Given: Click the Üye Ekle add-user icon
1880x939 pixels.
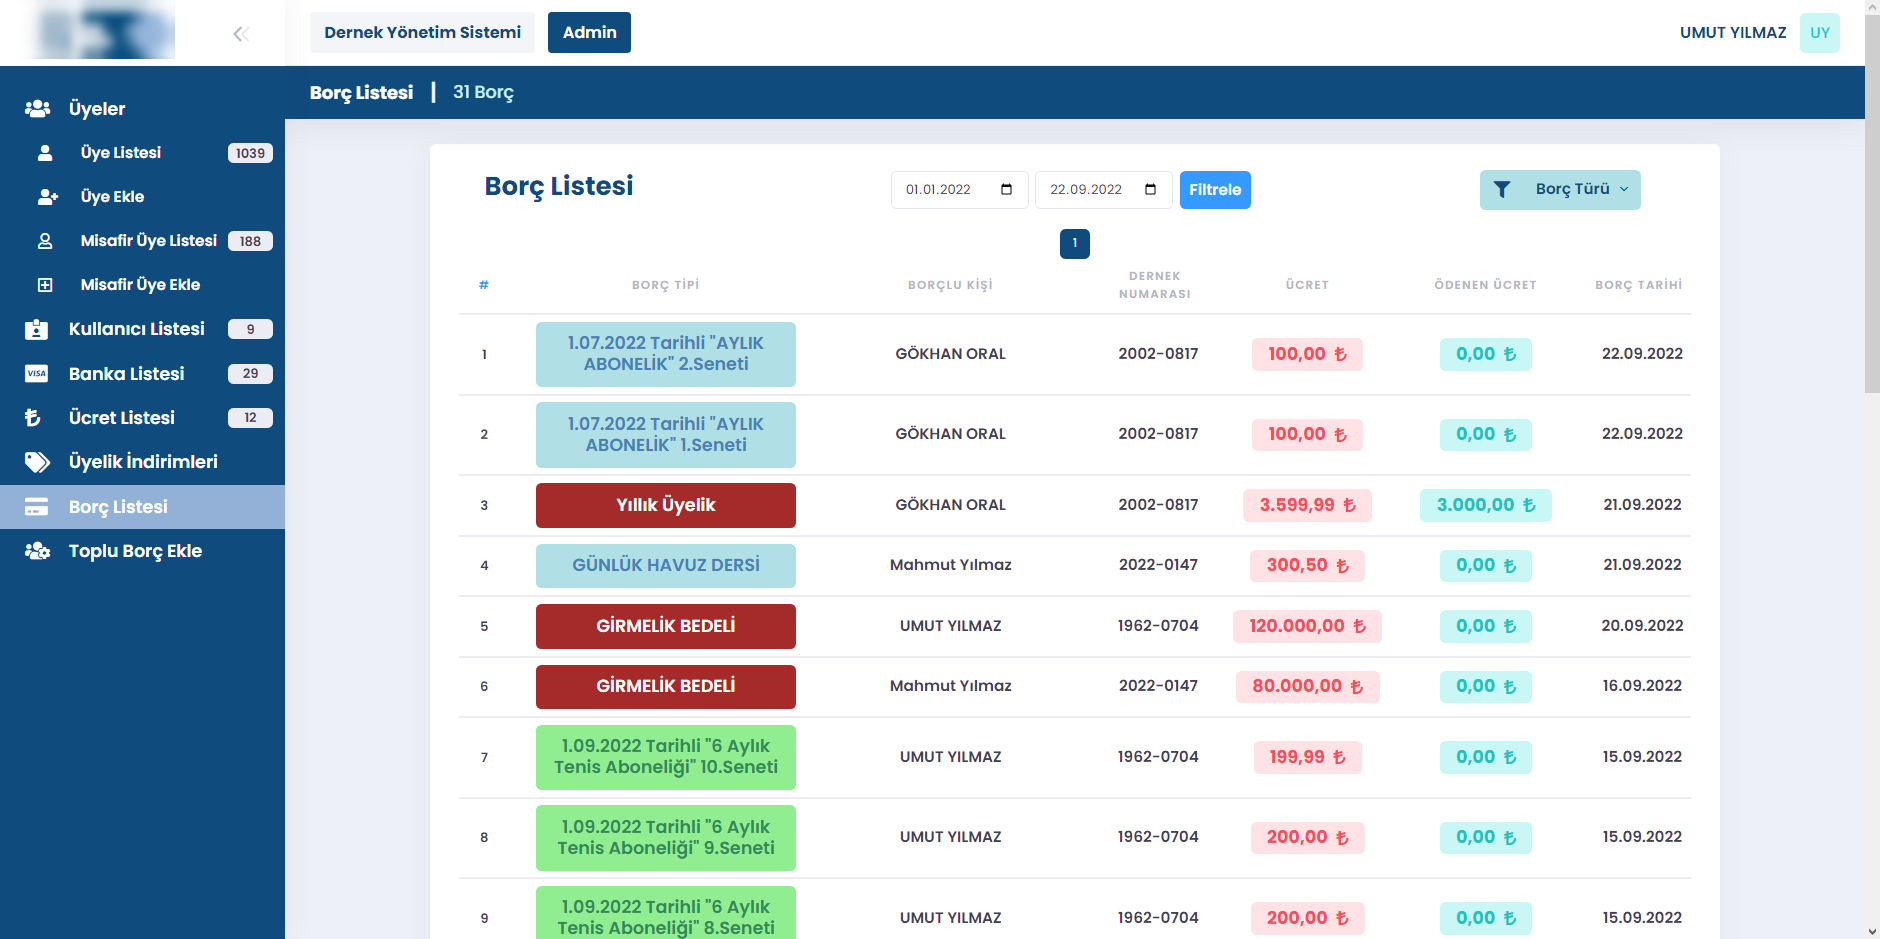Looking at the screenshot, I should [47, 197].
